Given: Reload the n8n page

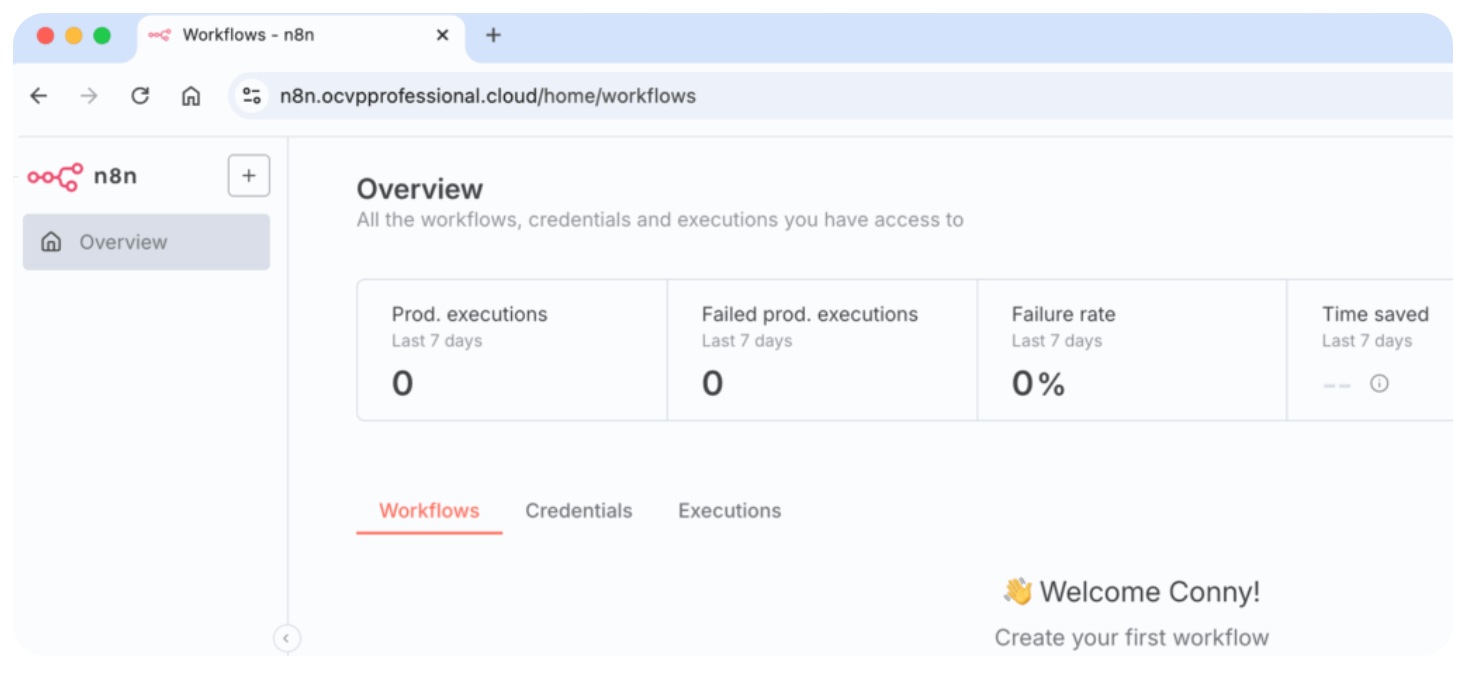Looking at the screenshot, I should (140, 96).
